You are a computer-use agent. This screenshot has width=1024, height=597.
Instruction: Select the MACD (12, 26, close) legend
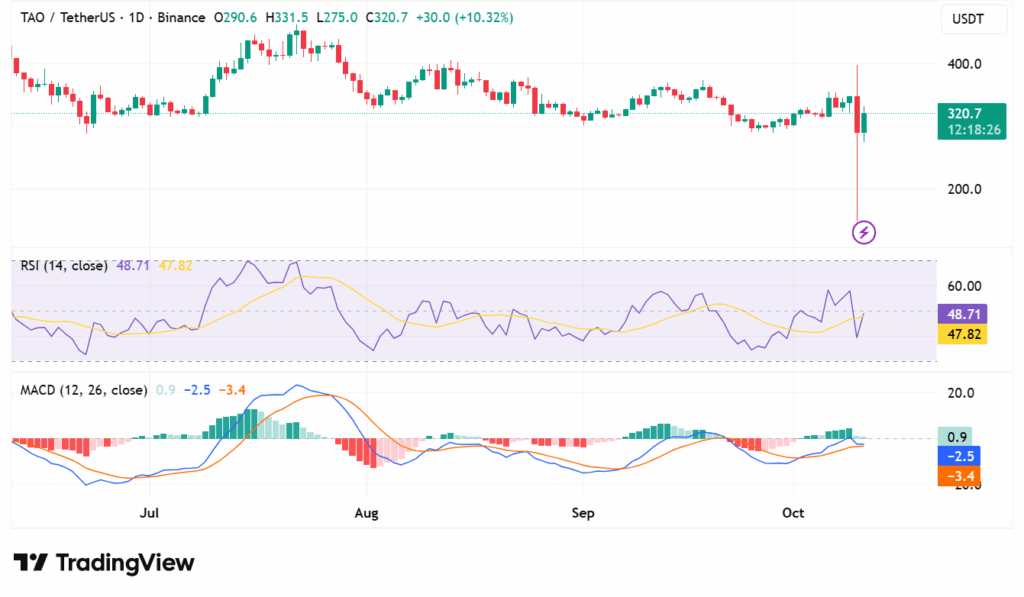pyautogui.click(x=84, y=390)
